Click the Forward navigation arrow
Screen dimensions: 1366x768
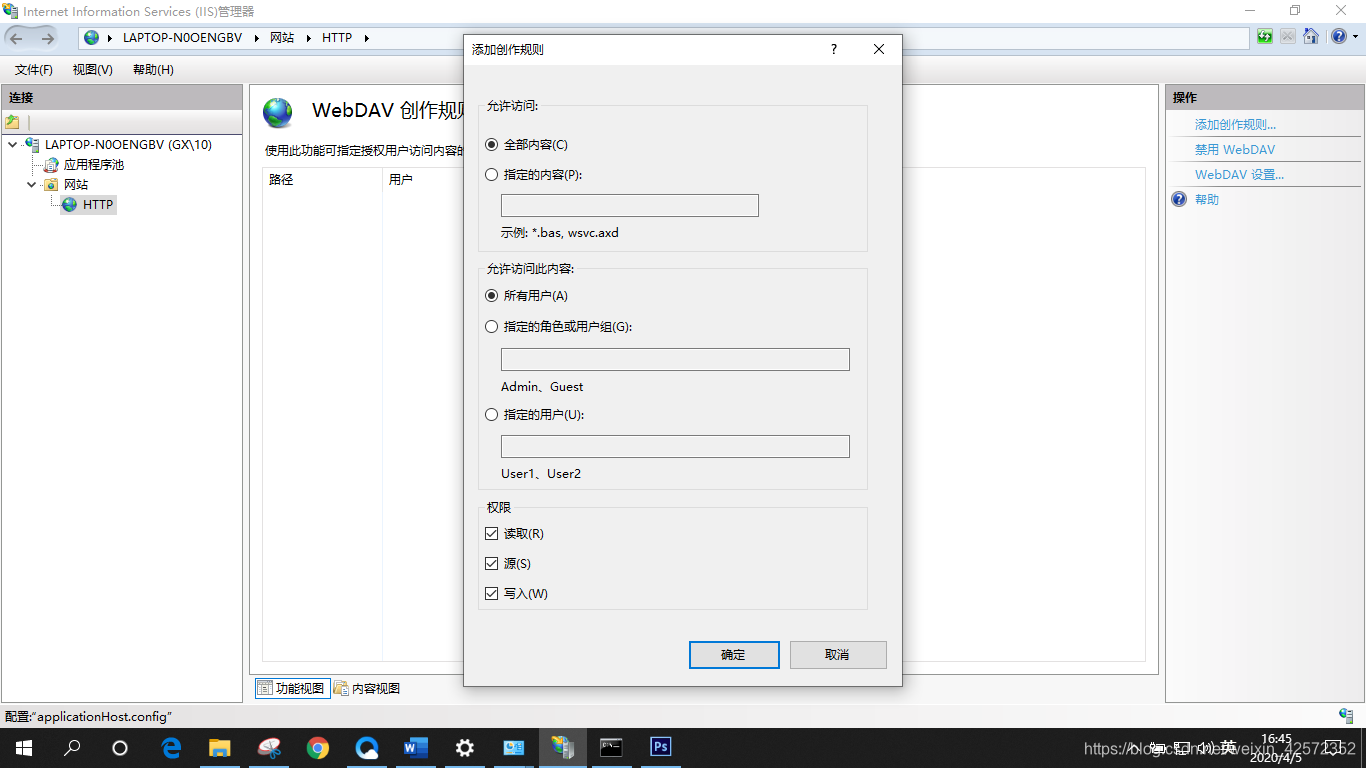coord(47,38)
